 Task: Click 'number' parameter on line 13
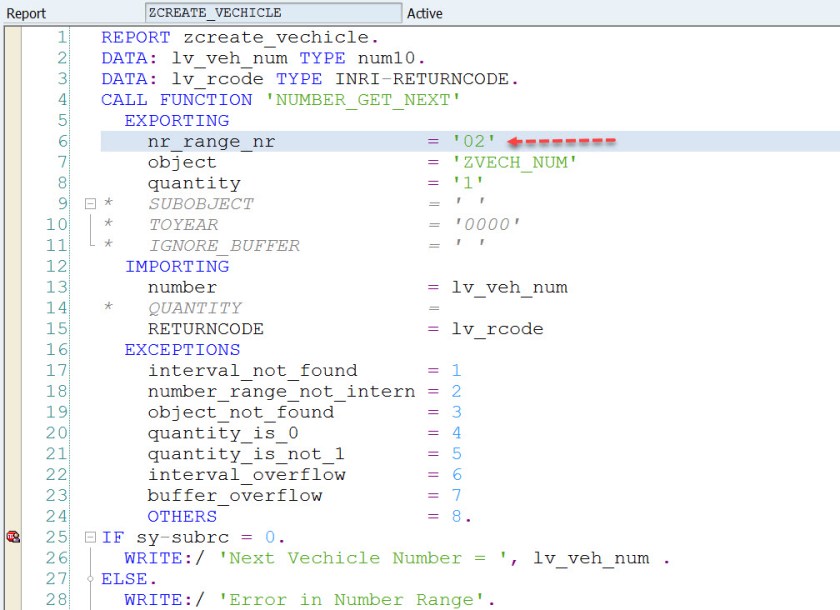pos(182,287)
